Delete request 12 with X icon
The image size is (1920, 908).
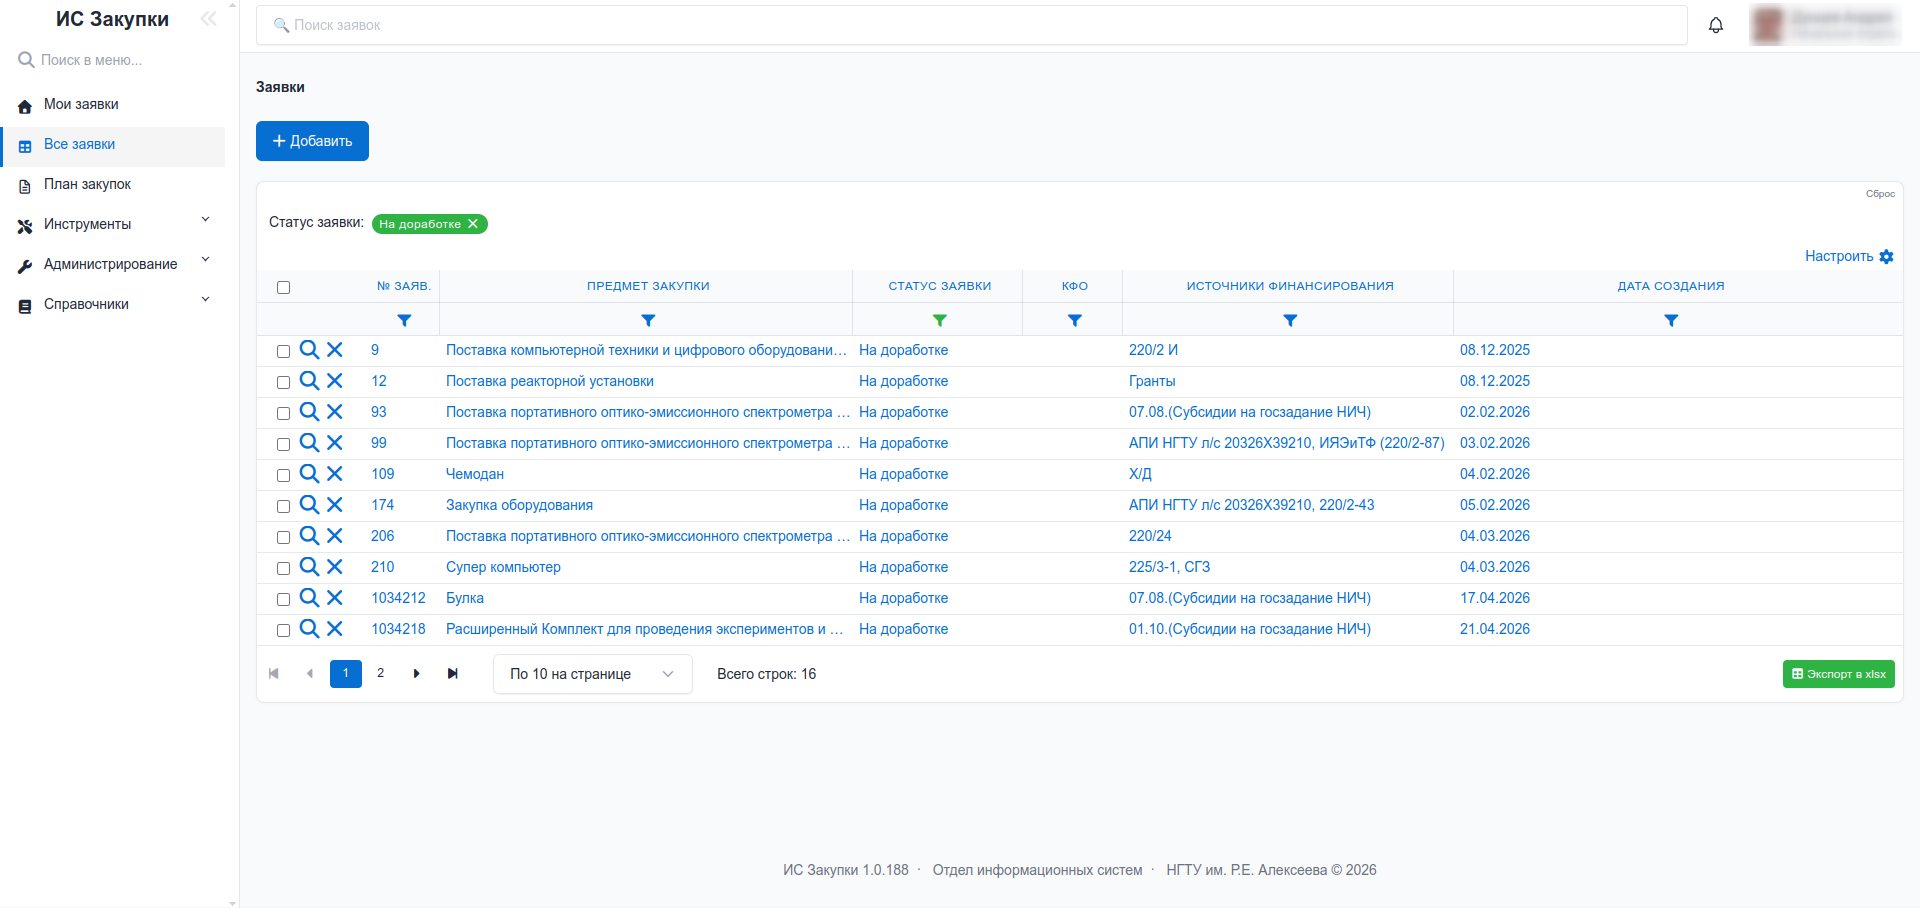335,381
